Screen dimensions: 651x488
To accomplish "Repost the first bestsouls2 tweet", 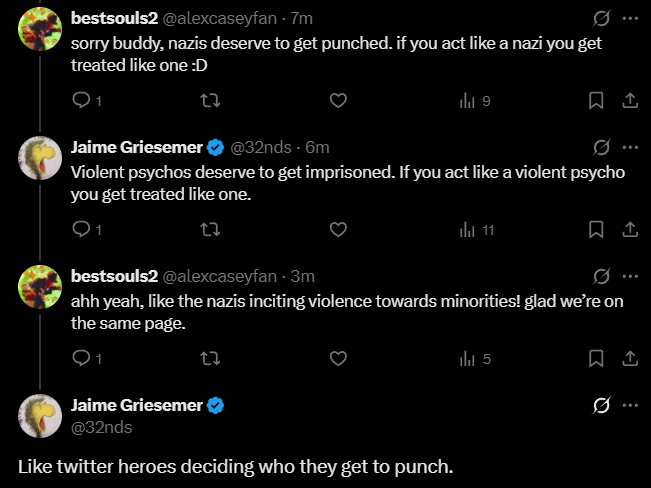I will (x=210, y=100).
